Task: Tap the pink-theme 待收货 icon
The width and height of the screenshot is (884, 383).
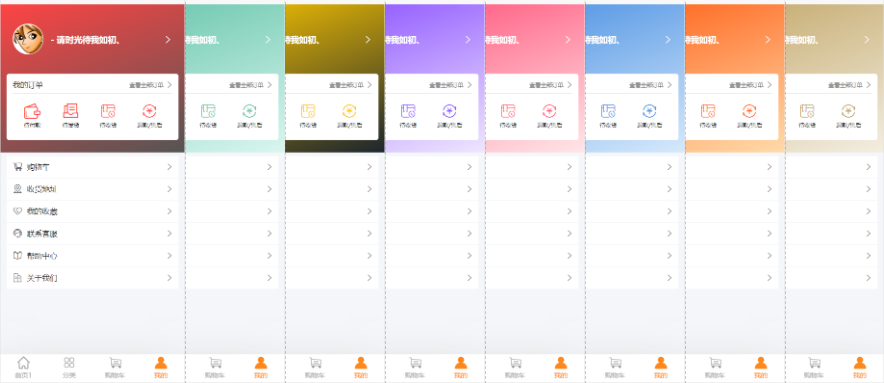Action: pyautogui.click(x=508, y=111)
